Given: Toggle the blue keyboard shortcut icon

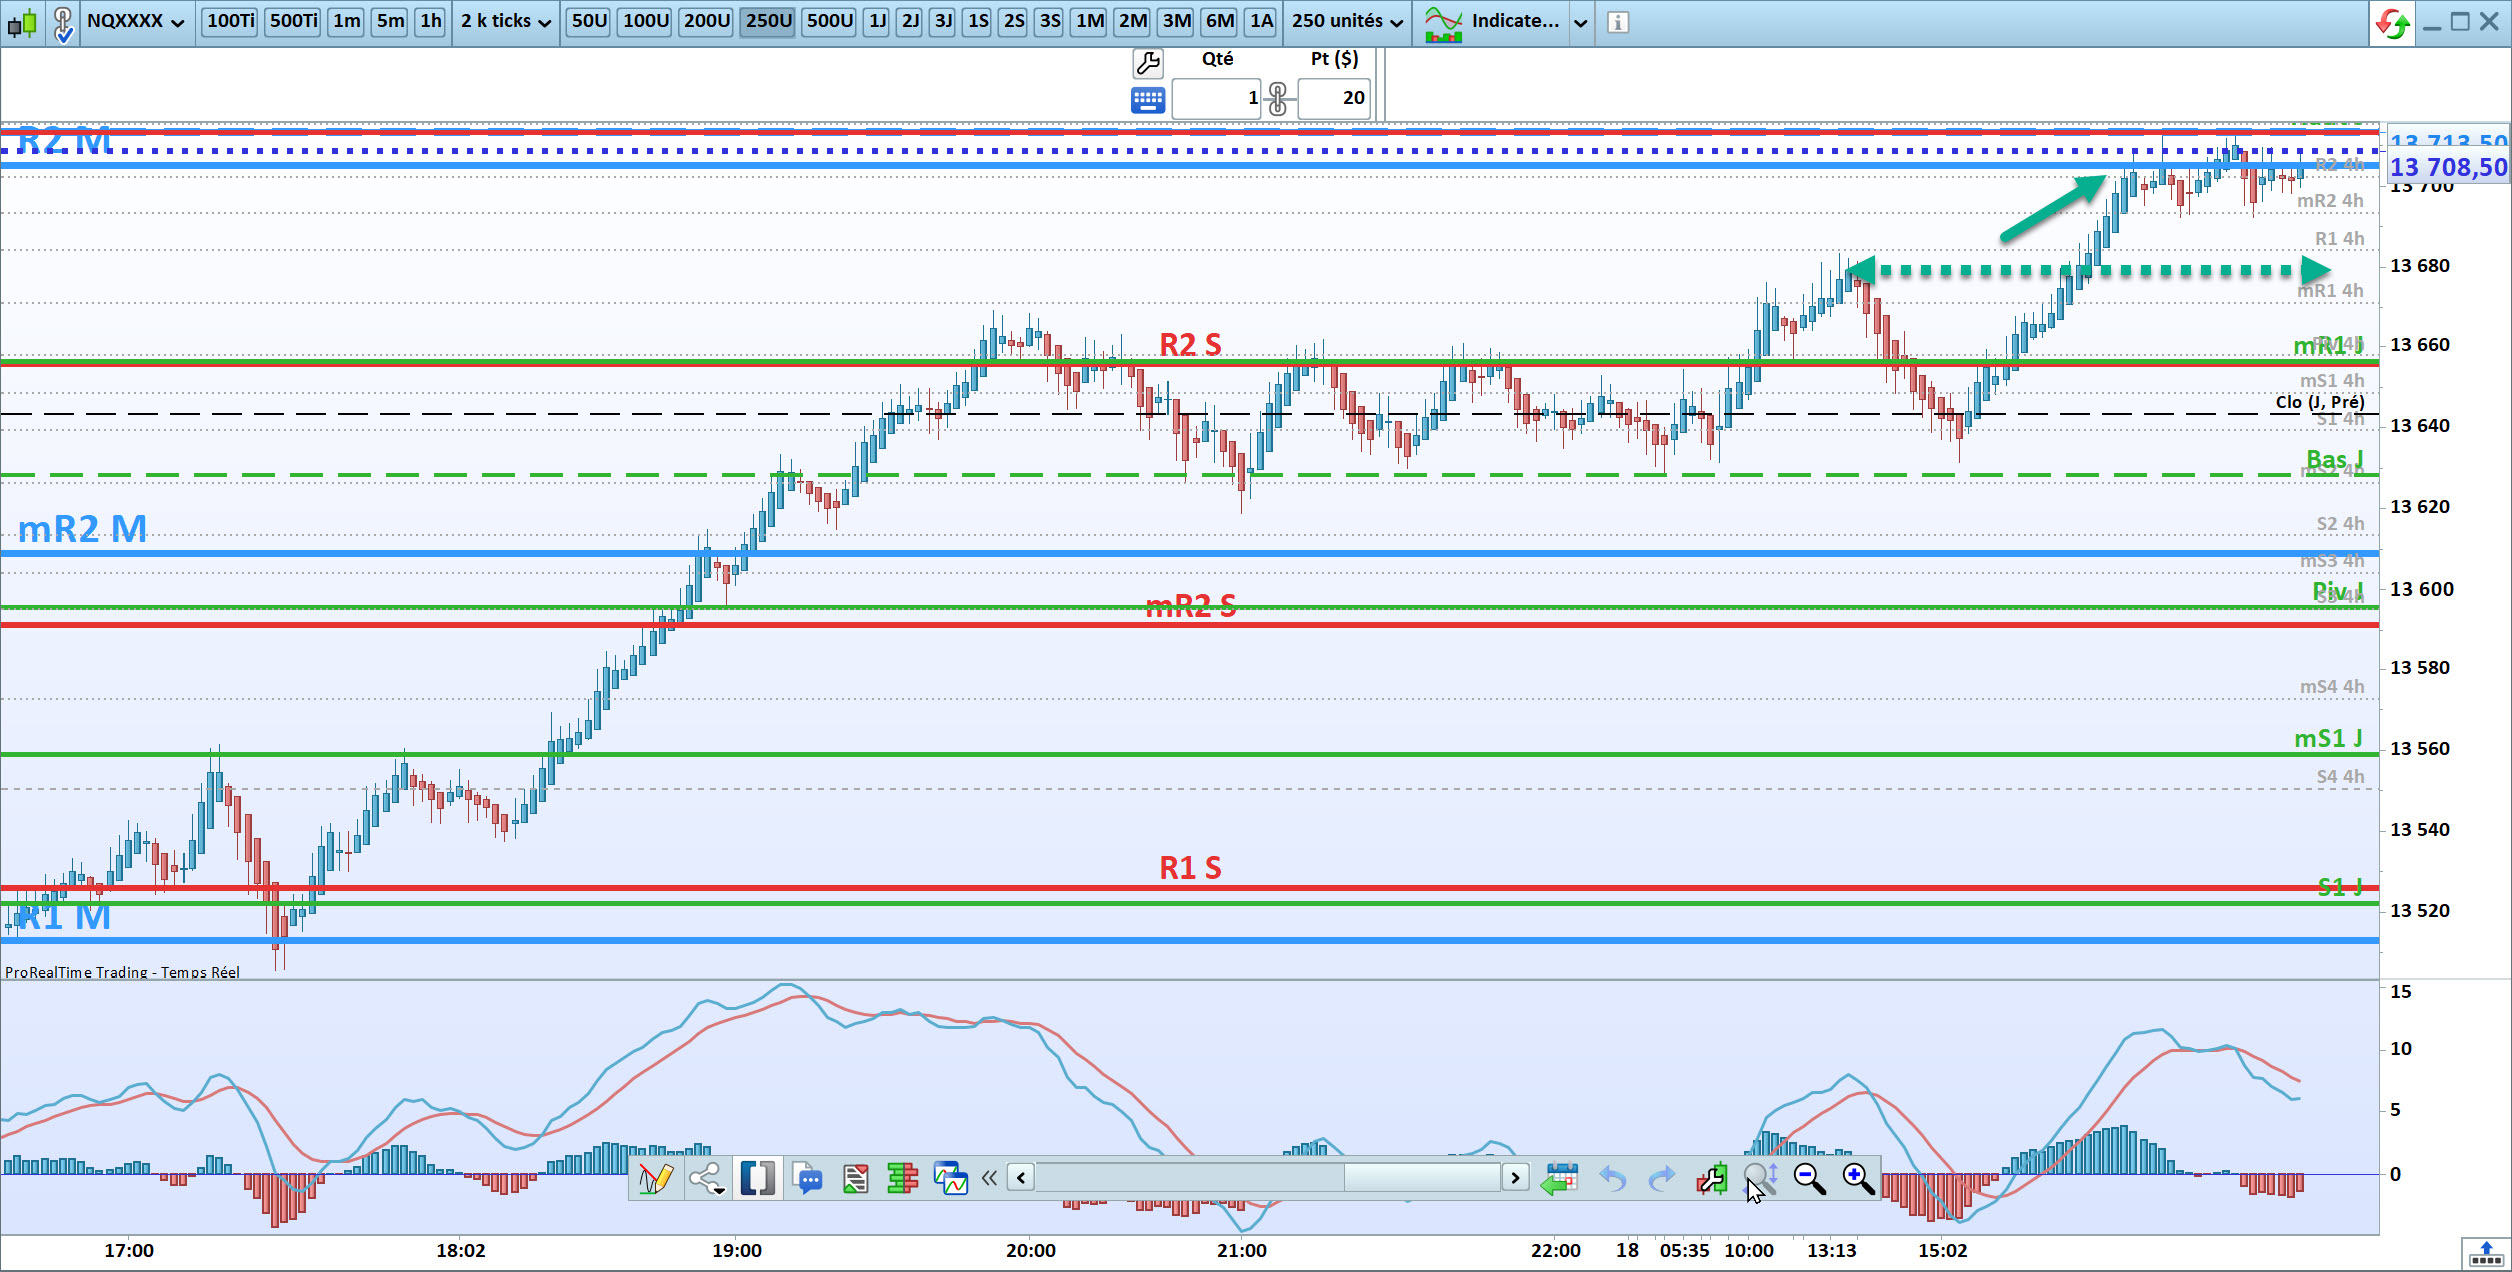Looking at the screenshot, I should [1147, 99].
